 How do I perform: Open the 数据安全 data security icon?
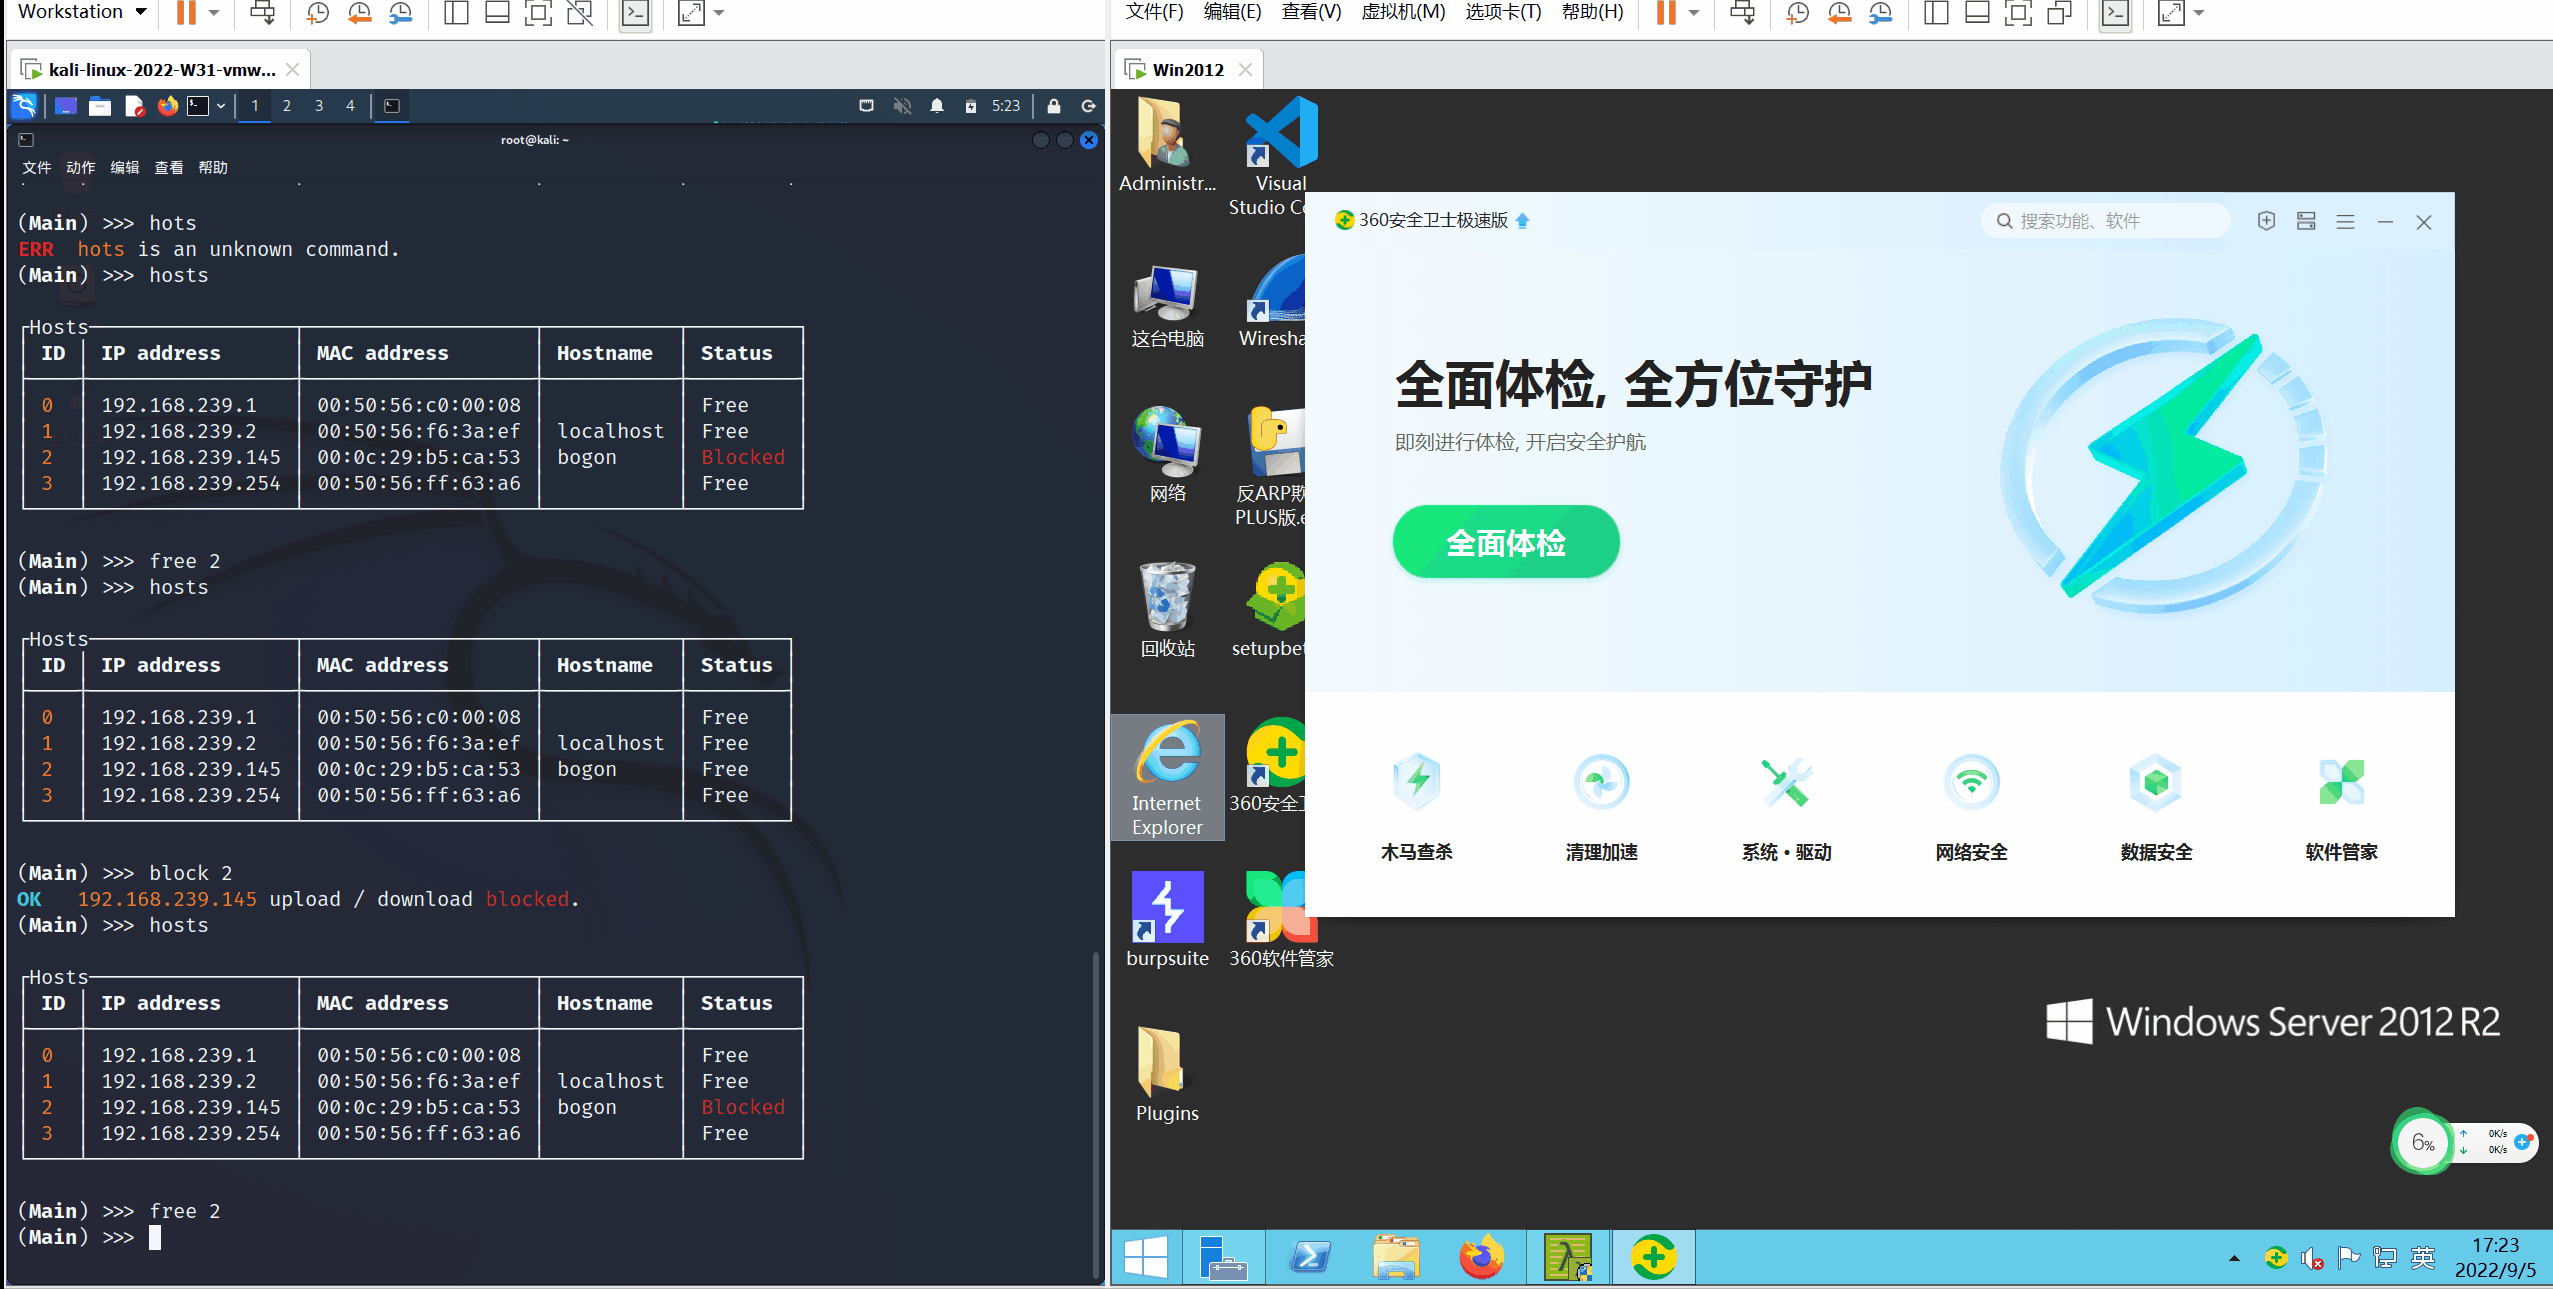point(2156,783)
